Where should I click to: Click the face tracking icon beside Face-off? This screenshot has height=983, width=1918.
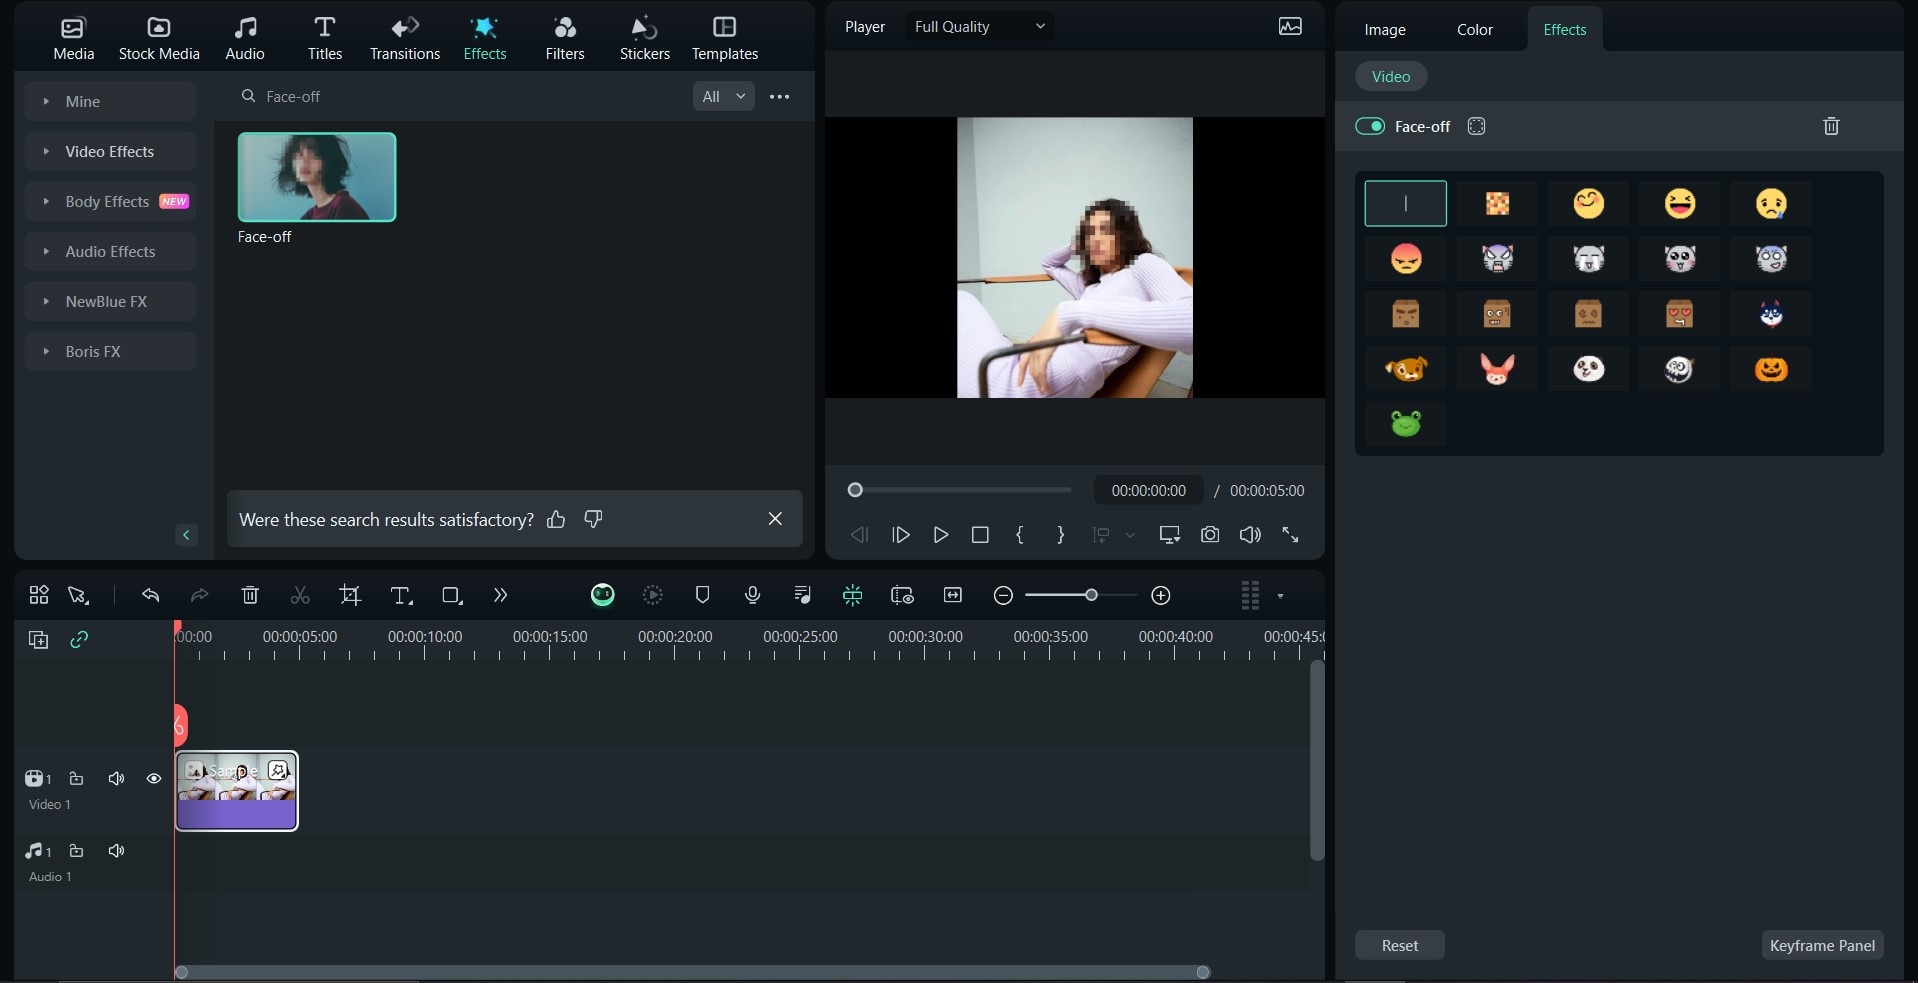(1476, 126)
